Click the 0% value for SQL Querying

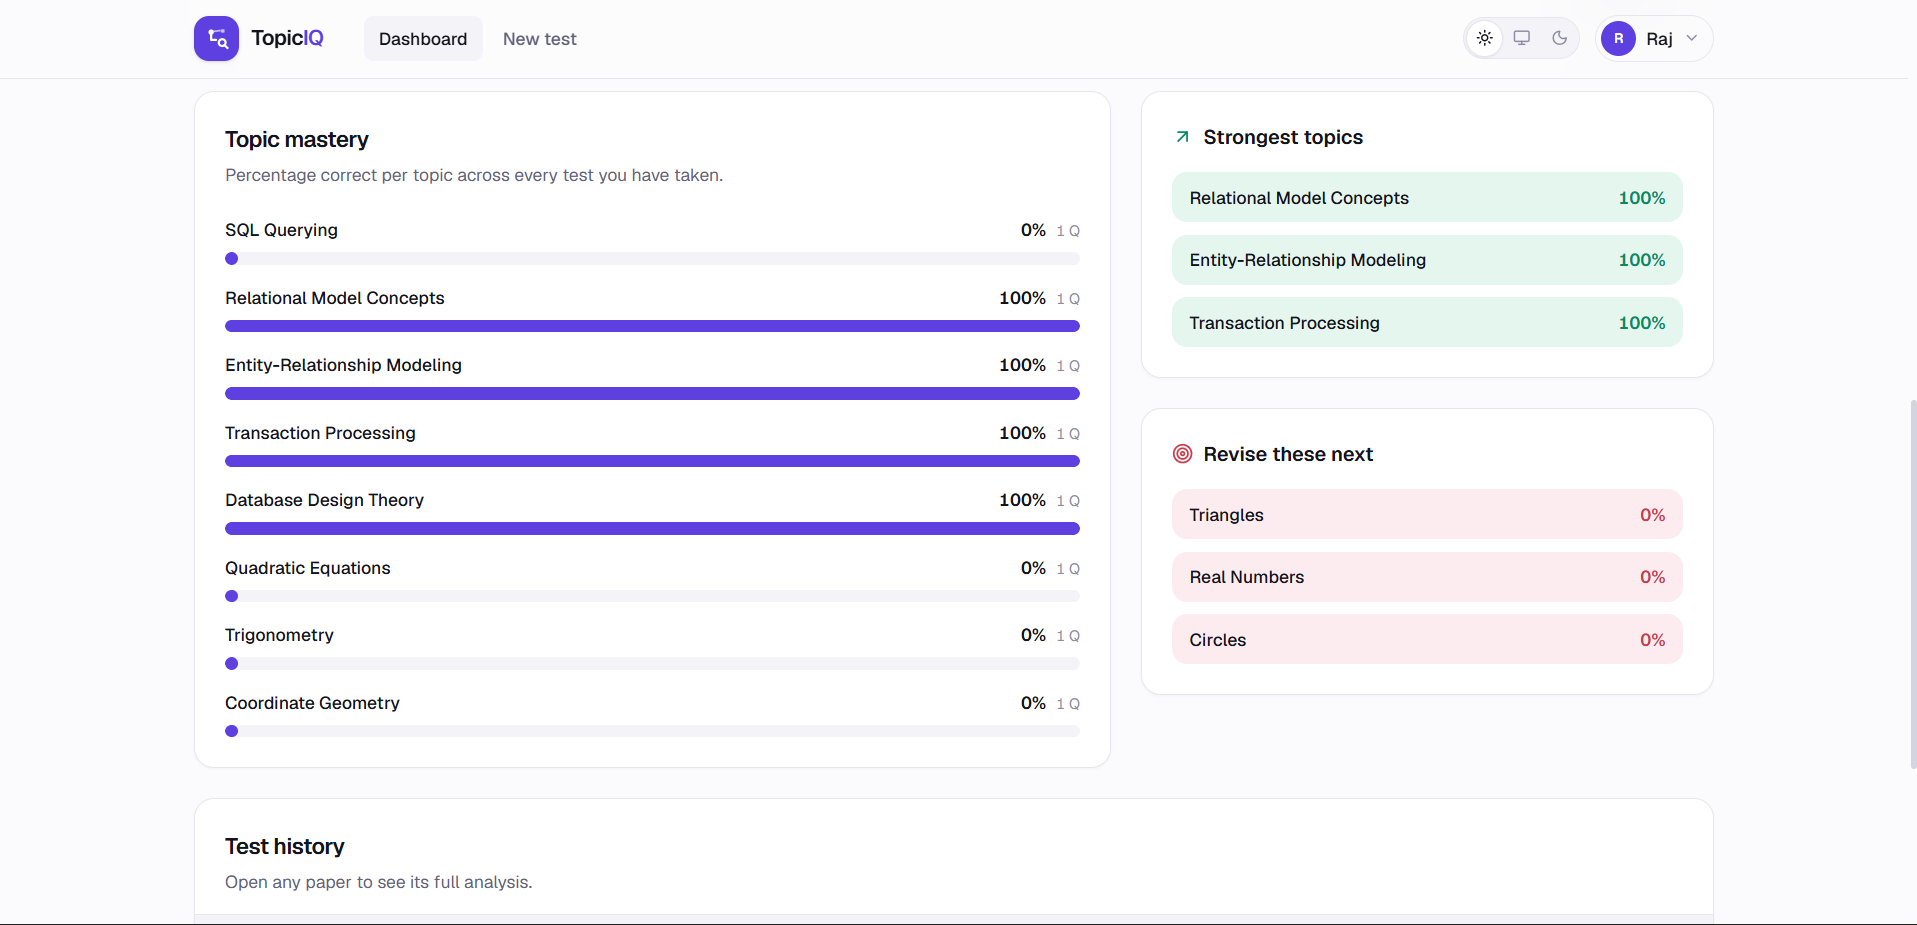[1033, 230]
